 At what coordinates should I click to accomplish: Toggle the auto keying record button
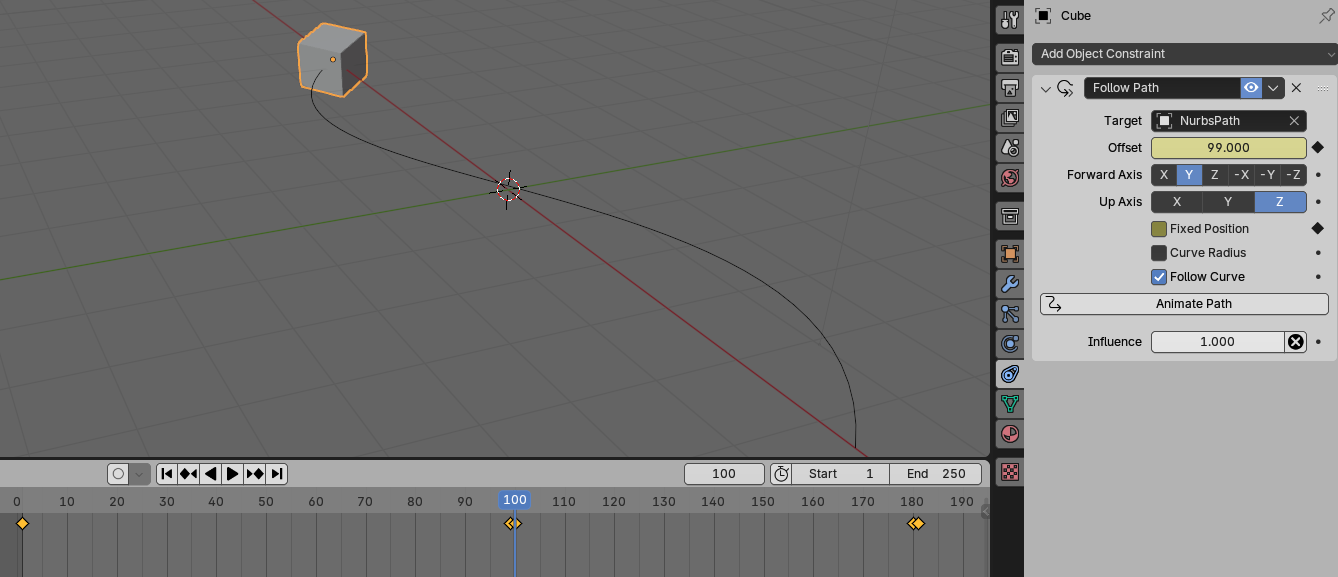point(118,474)
